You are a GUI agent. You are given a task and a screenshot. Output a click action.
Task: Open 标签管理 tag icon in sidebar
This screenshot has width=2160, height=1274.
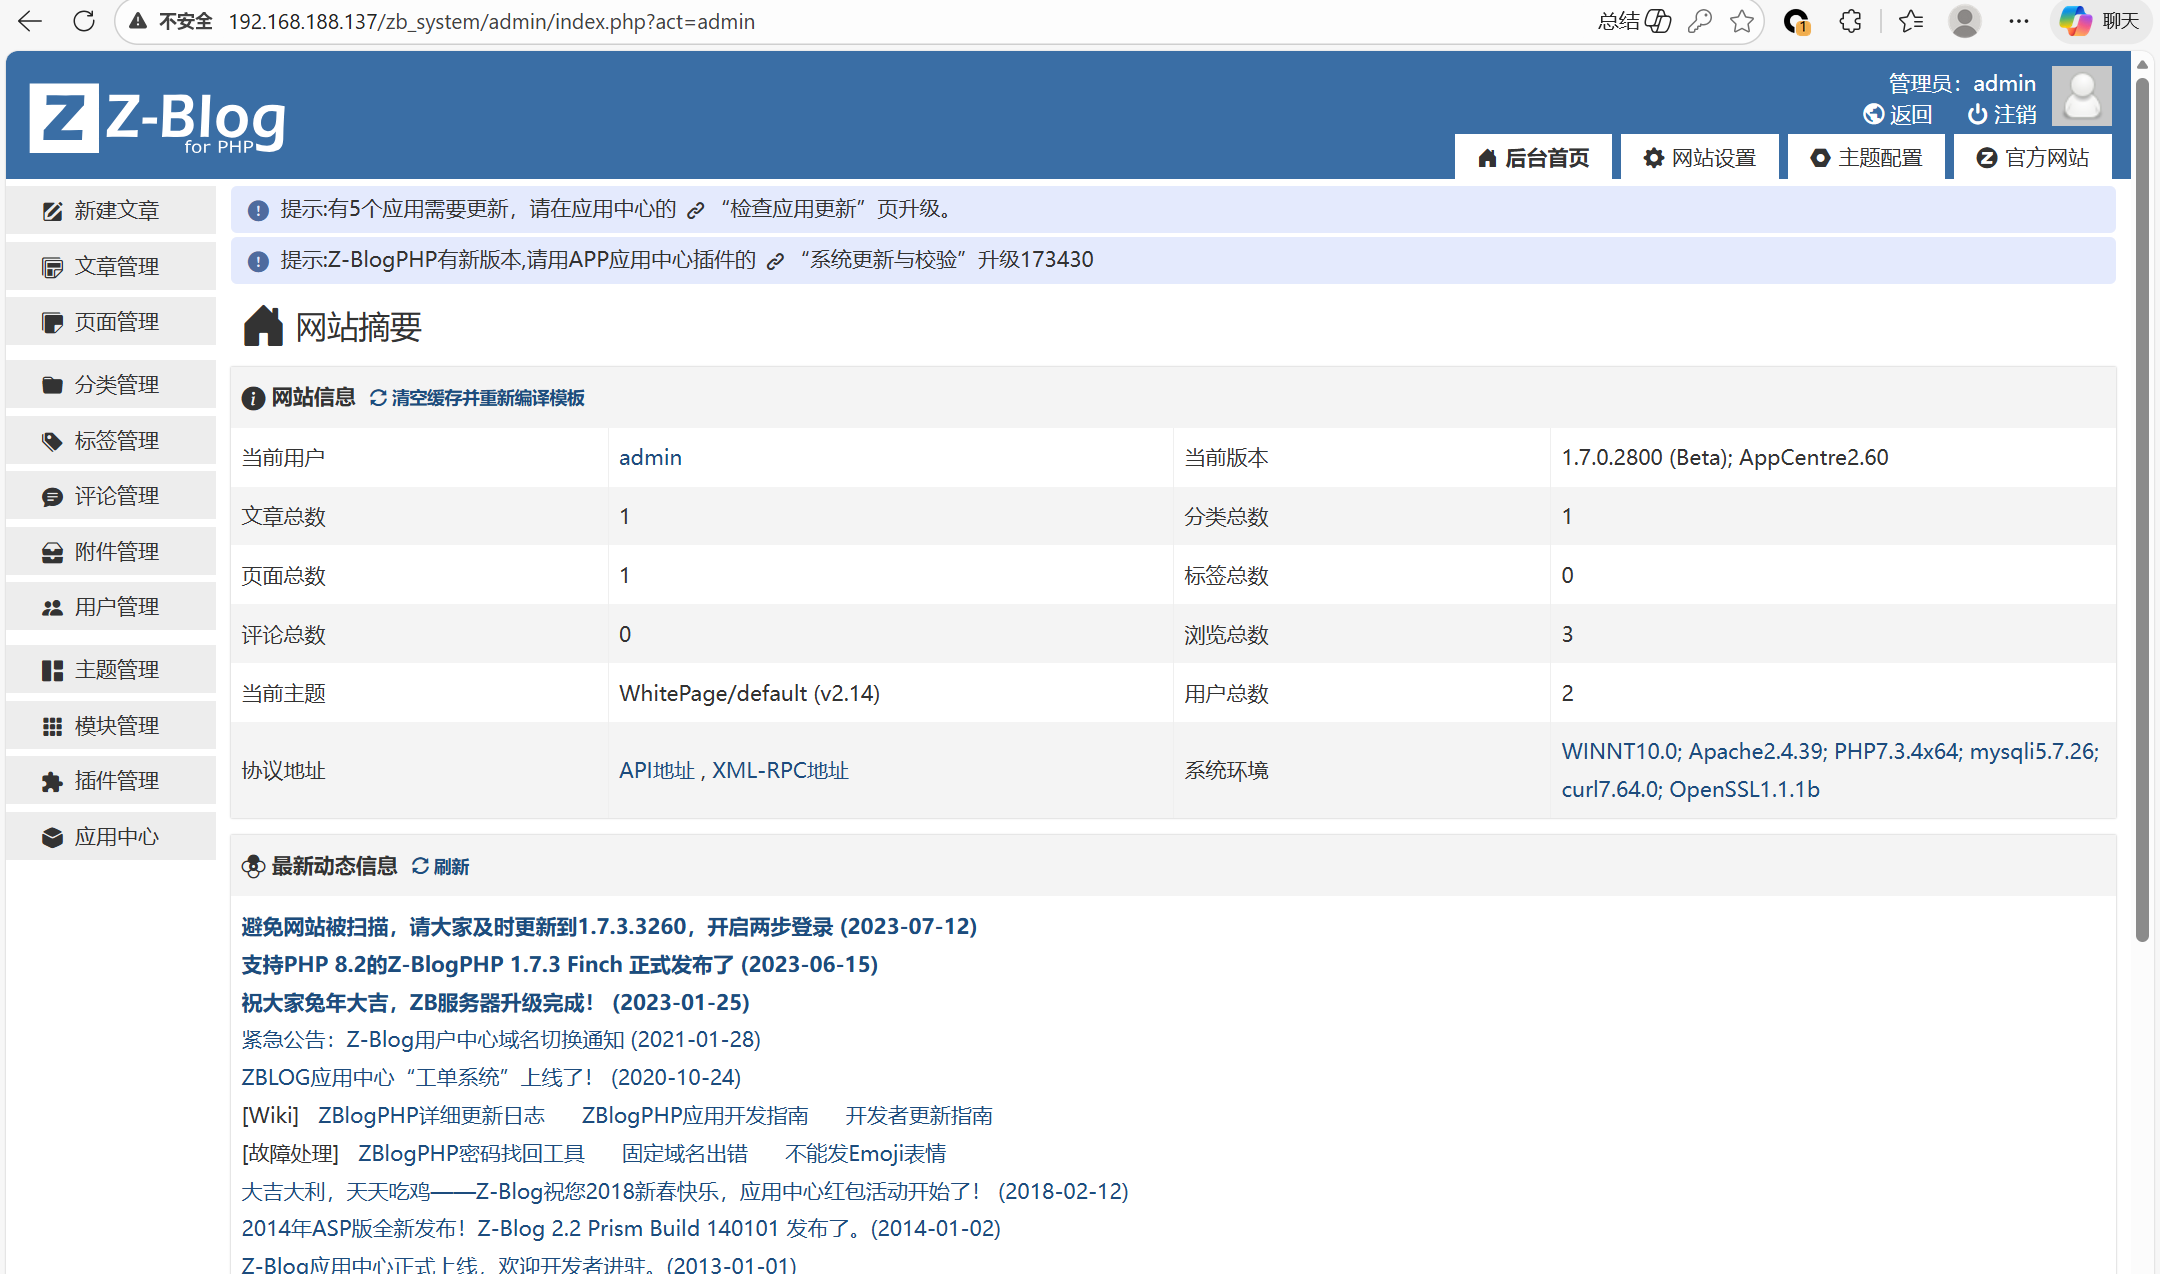click(x=52, y=441)
